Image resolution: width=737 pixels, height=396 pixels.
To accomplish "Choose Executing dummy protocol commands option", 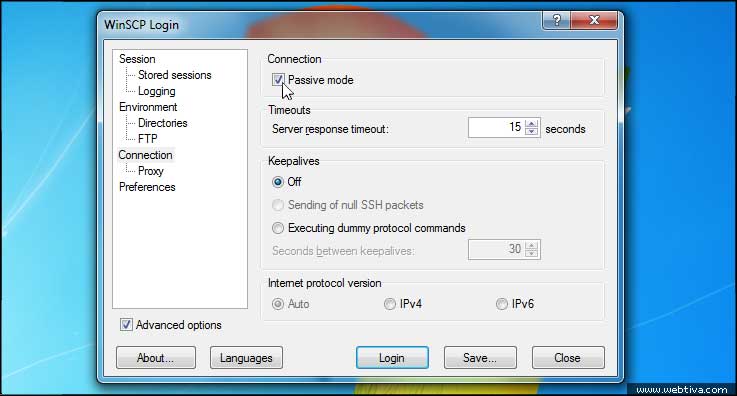I will pyautogui.click(x=278, y=228).
